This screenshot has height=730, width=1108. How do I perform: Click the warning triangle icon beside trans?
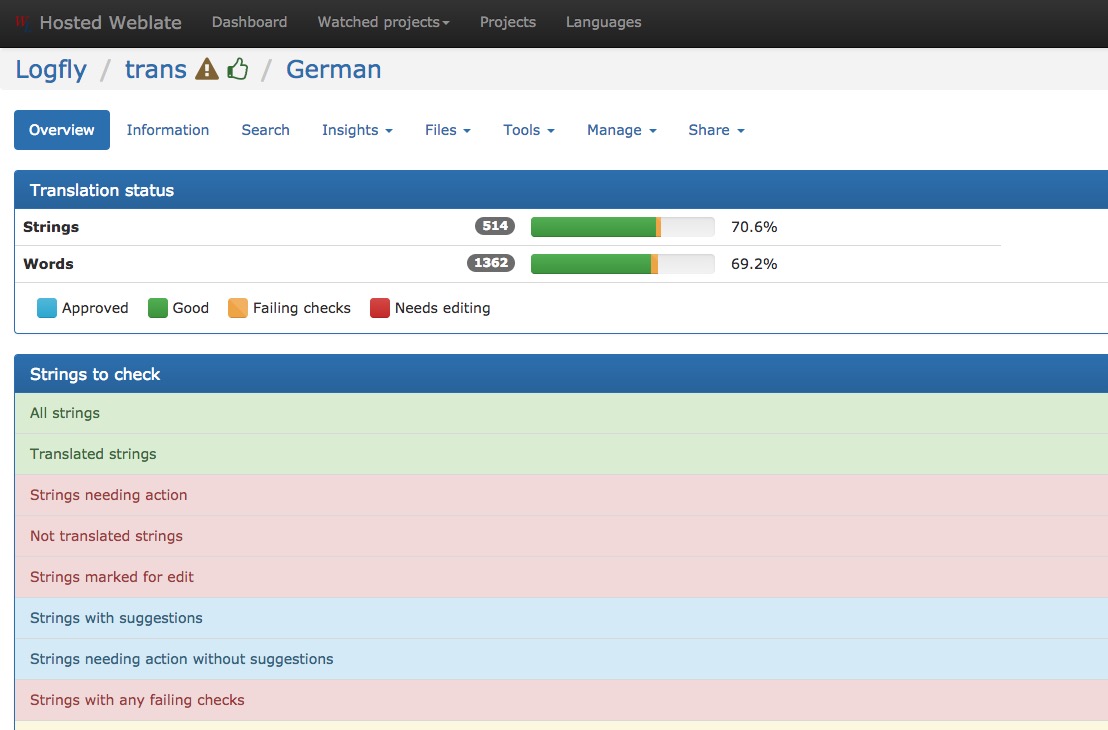(x=206, y=69)
